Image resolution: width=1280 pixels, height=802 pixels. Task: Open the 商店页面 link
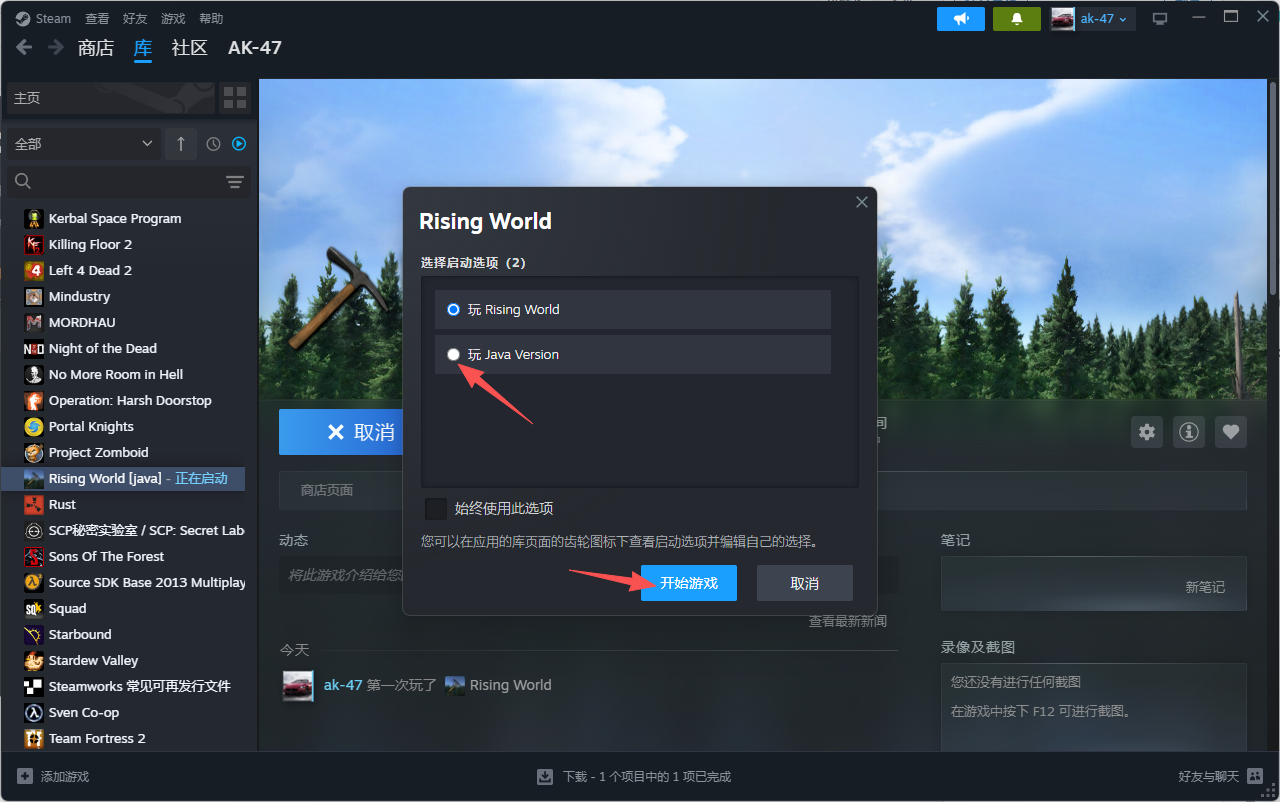pyautogui.click(x=327, y=490)
